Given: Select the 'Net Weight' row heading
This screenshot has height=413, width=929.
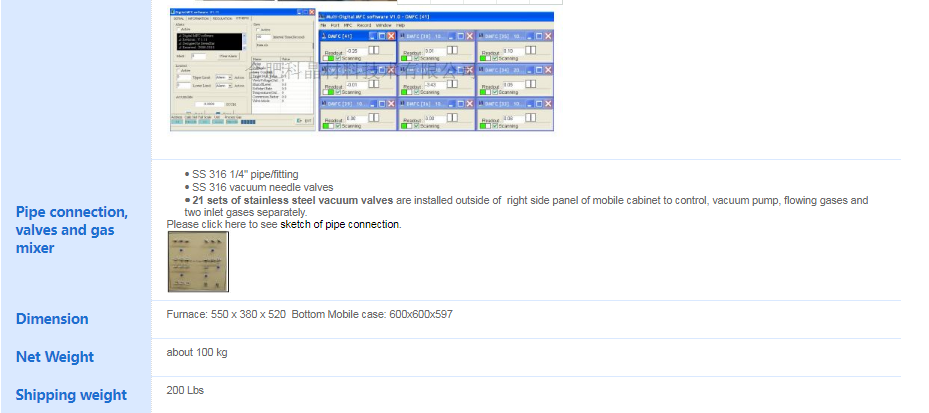Looking at the screenshot, I should point(55,357).
